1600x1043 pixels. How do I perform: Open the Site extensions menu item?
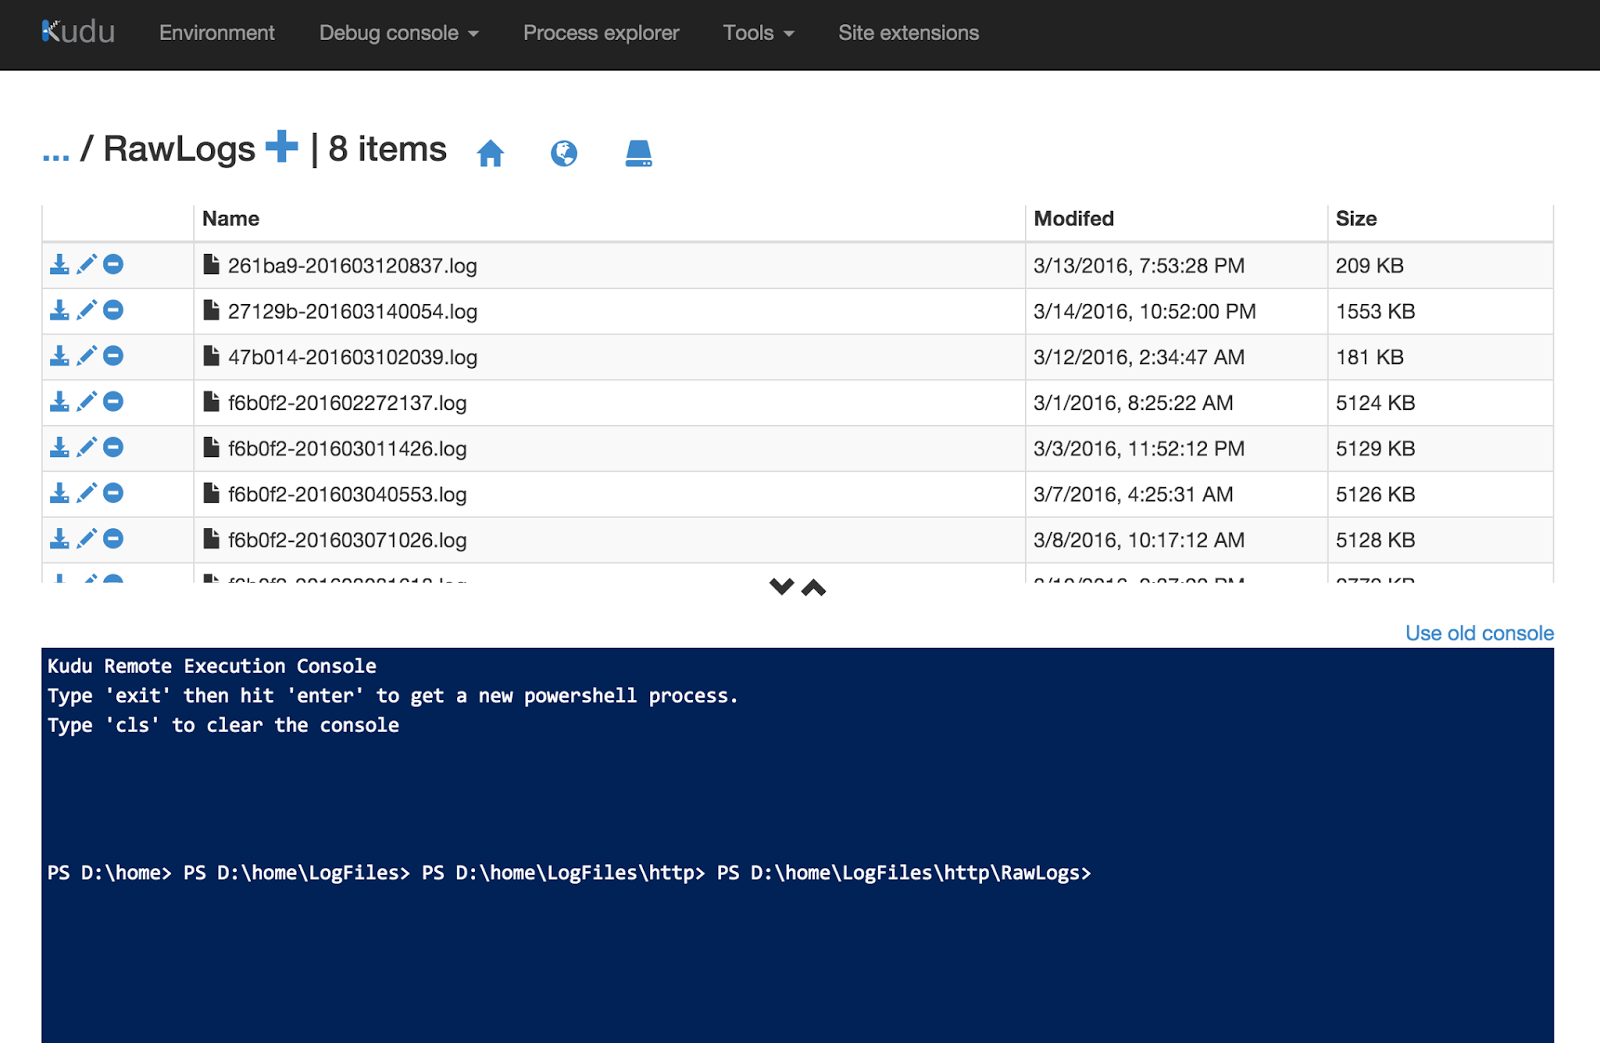(908, 33)
